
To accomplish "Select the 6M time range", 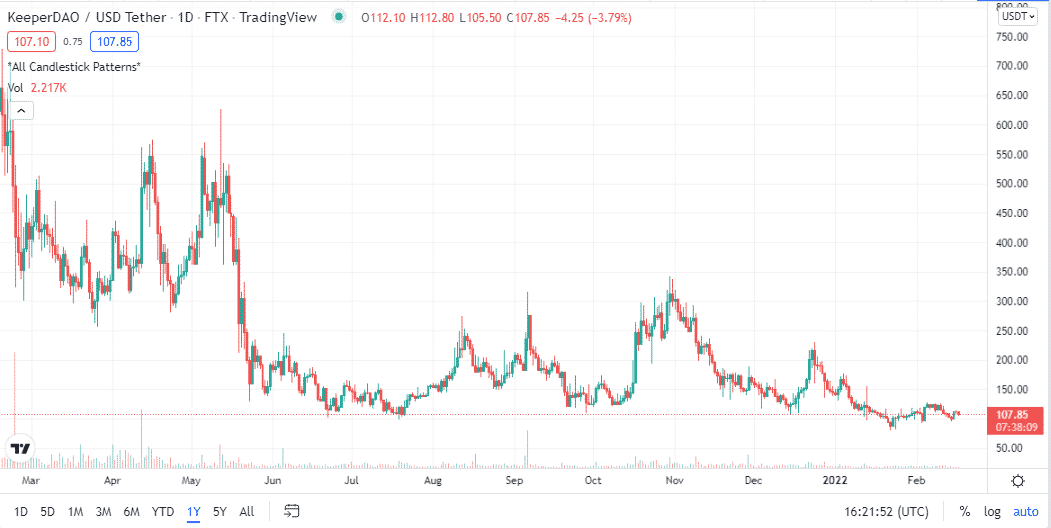I will click(x=131, y=512).
